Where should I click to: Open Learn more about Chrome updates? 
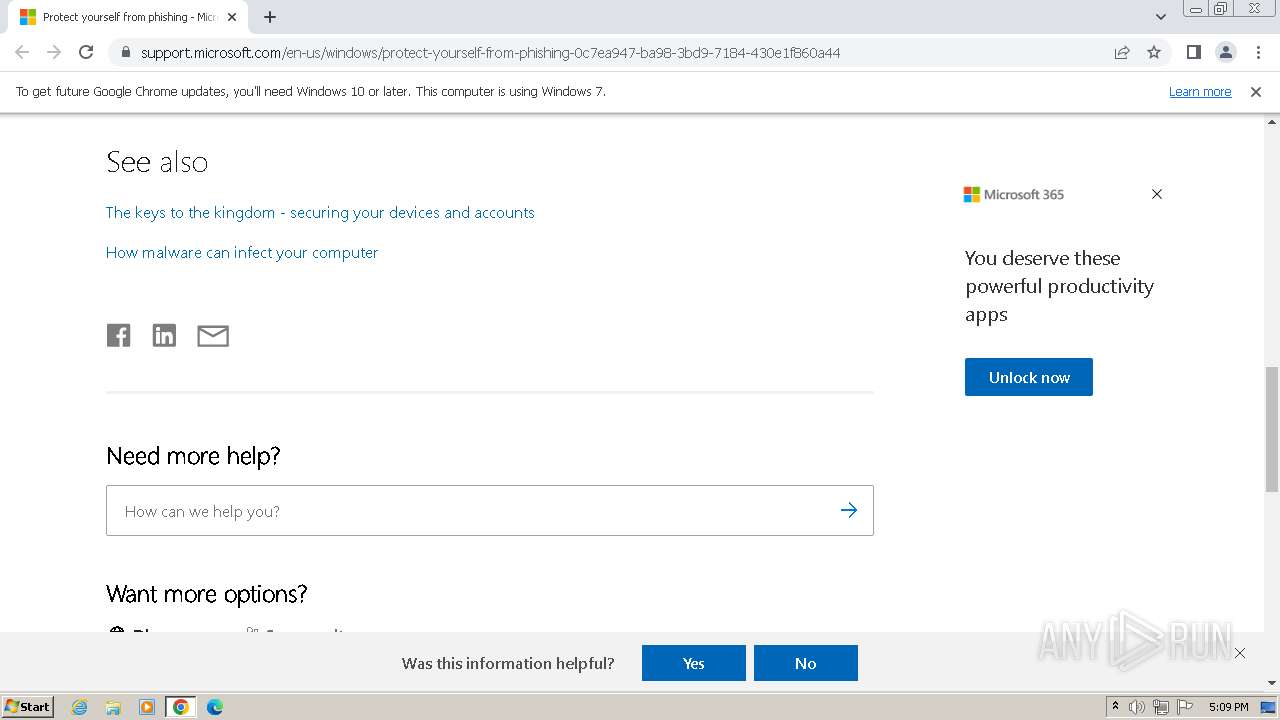[1200, 91]
